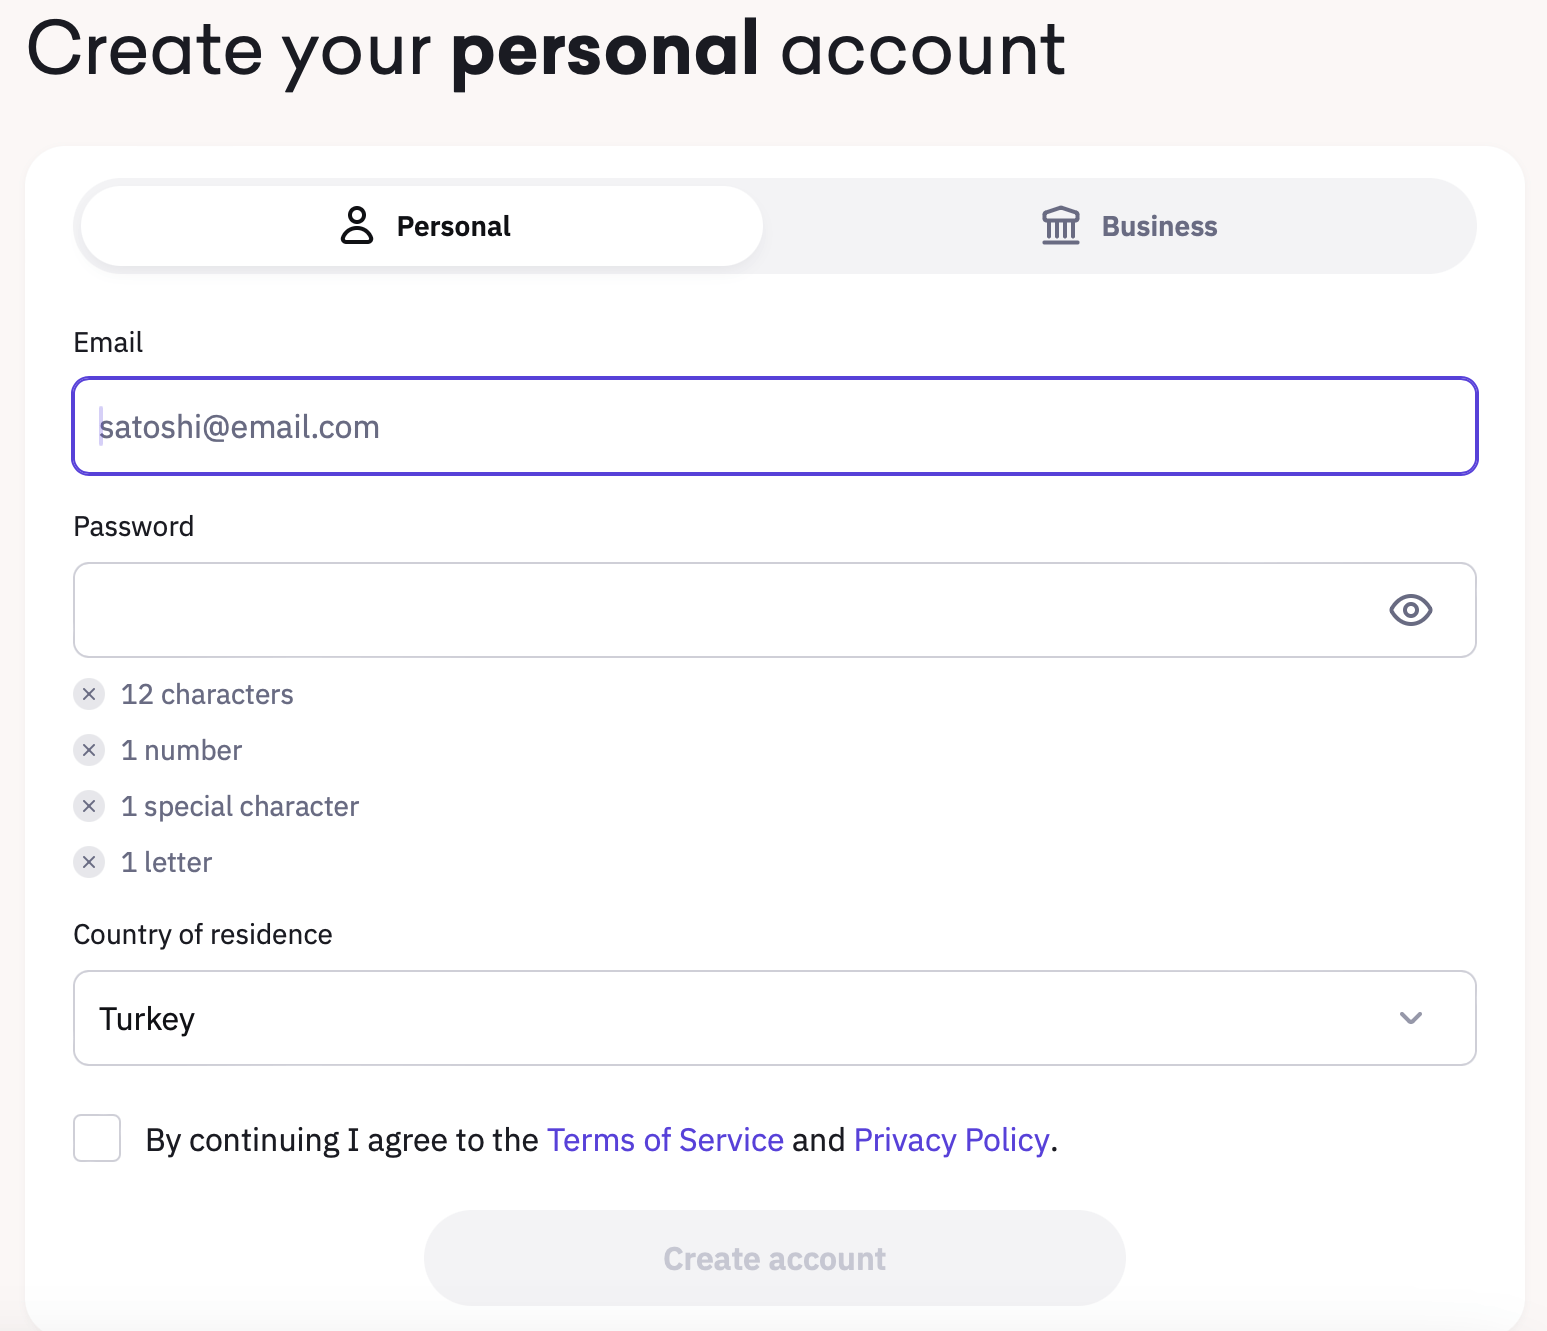
Task: Open the Privacy Policy link
Action: coord(951,1140)
